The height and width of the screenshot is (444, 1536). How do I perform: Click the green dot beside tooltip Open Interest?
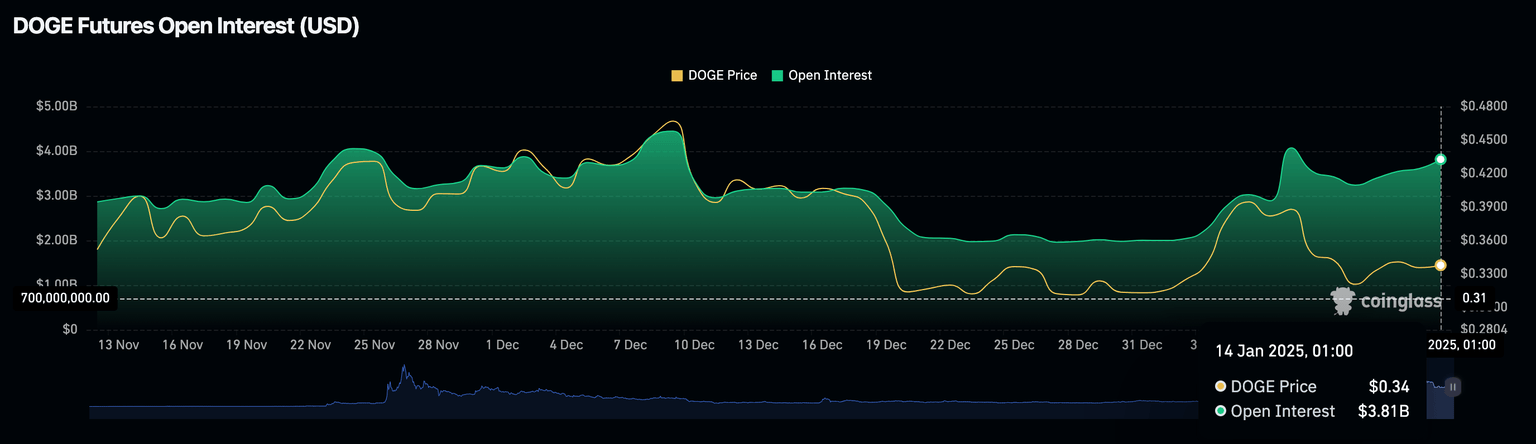[x=1220, y=411]
